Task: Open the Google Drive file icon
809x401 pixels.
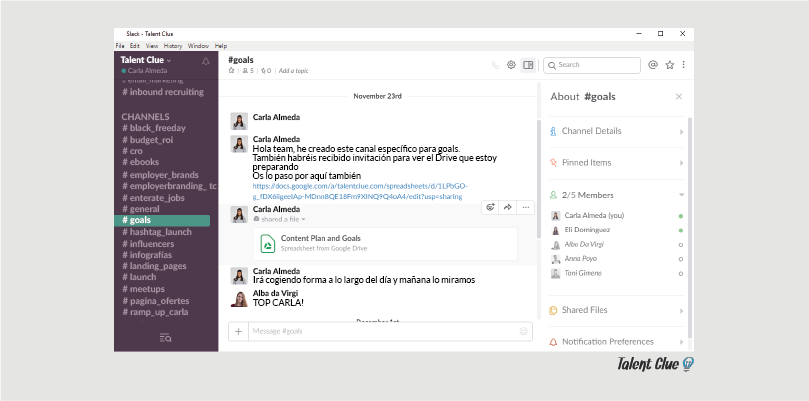Action: pyautogui.click(x=268, y=244)
